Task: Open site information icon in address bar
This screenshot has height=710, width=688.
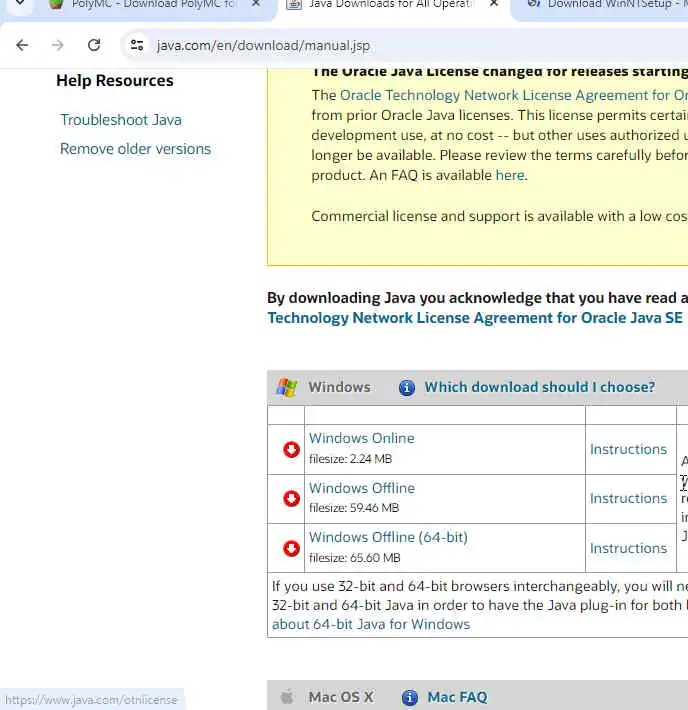Action: pyautogui.click(x=137, y=45)
